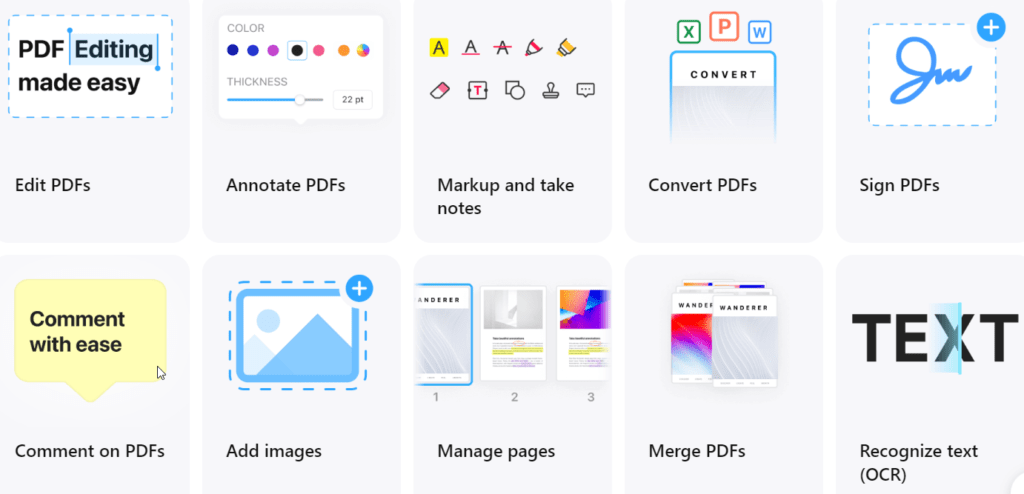Open the Comment on PDFs label

(x=89, y=451)
